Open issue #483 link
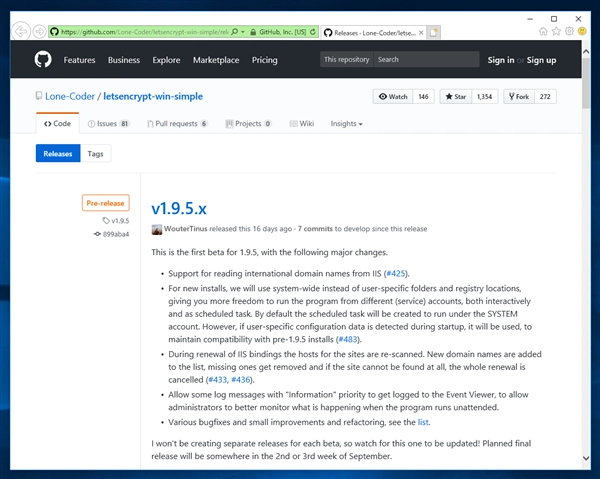Image resolution: width=600 pixels, height=479 pixels. [348, 339]
